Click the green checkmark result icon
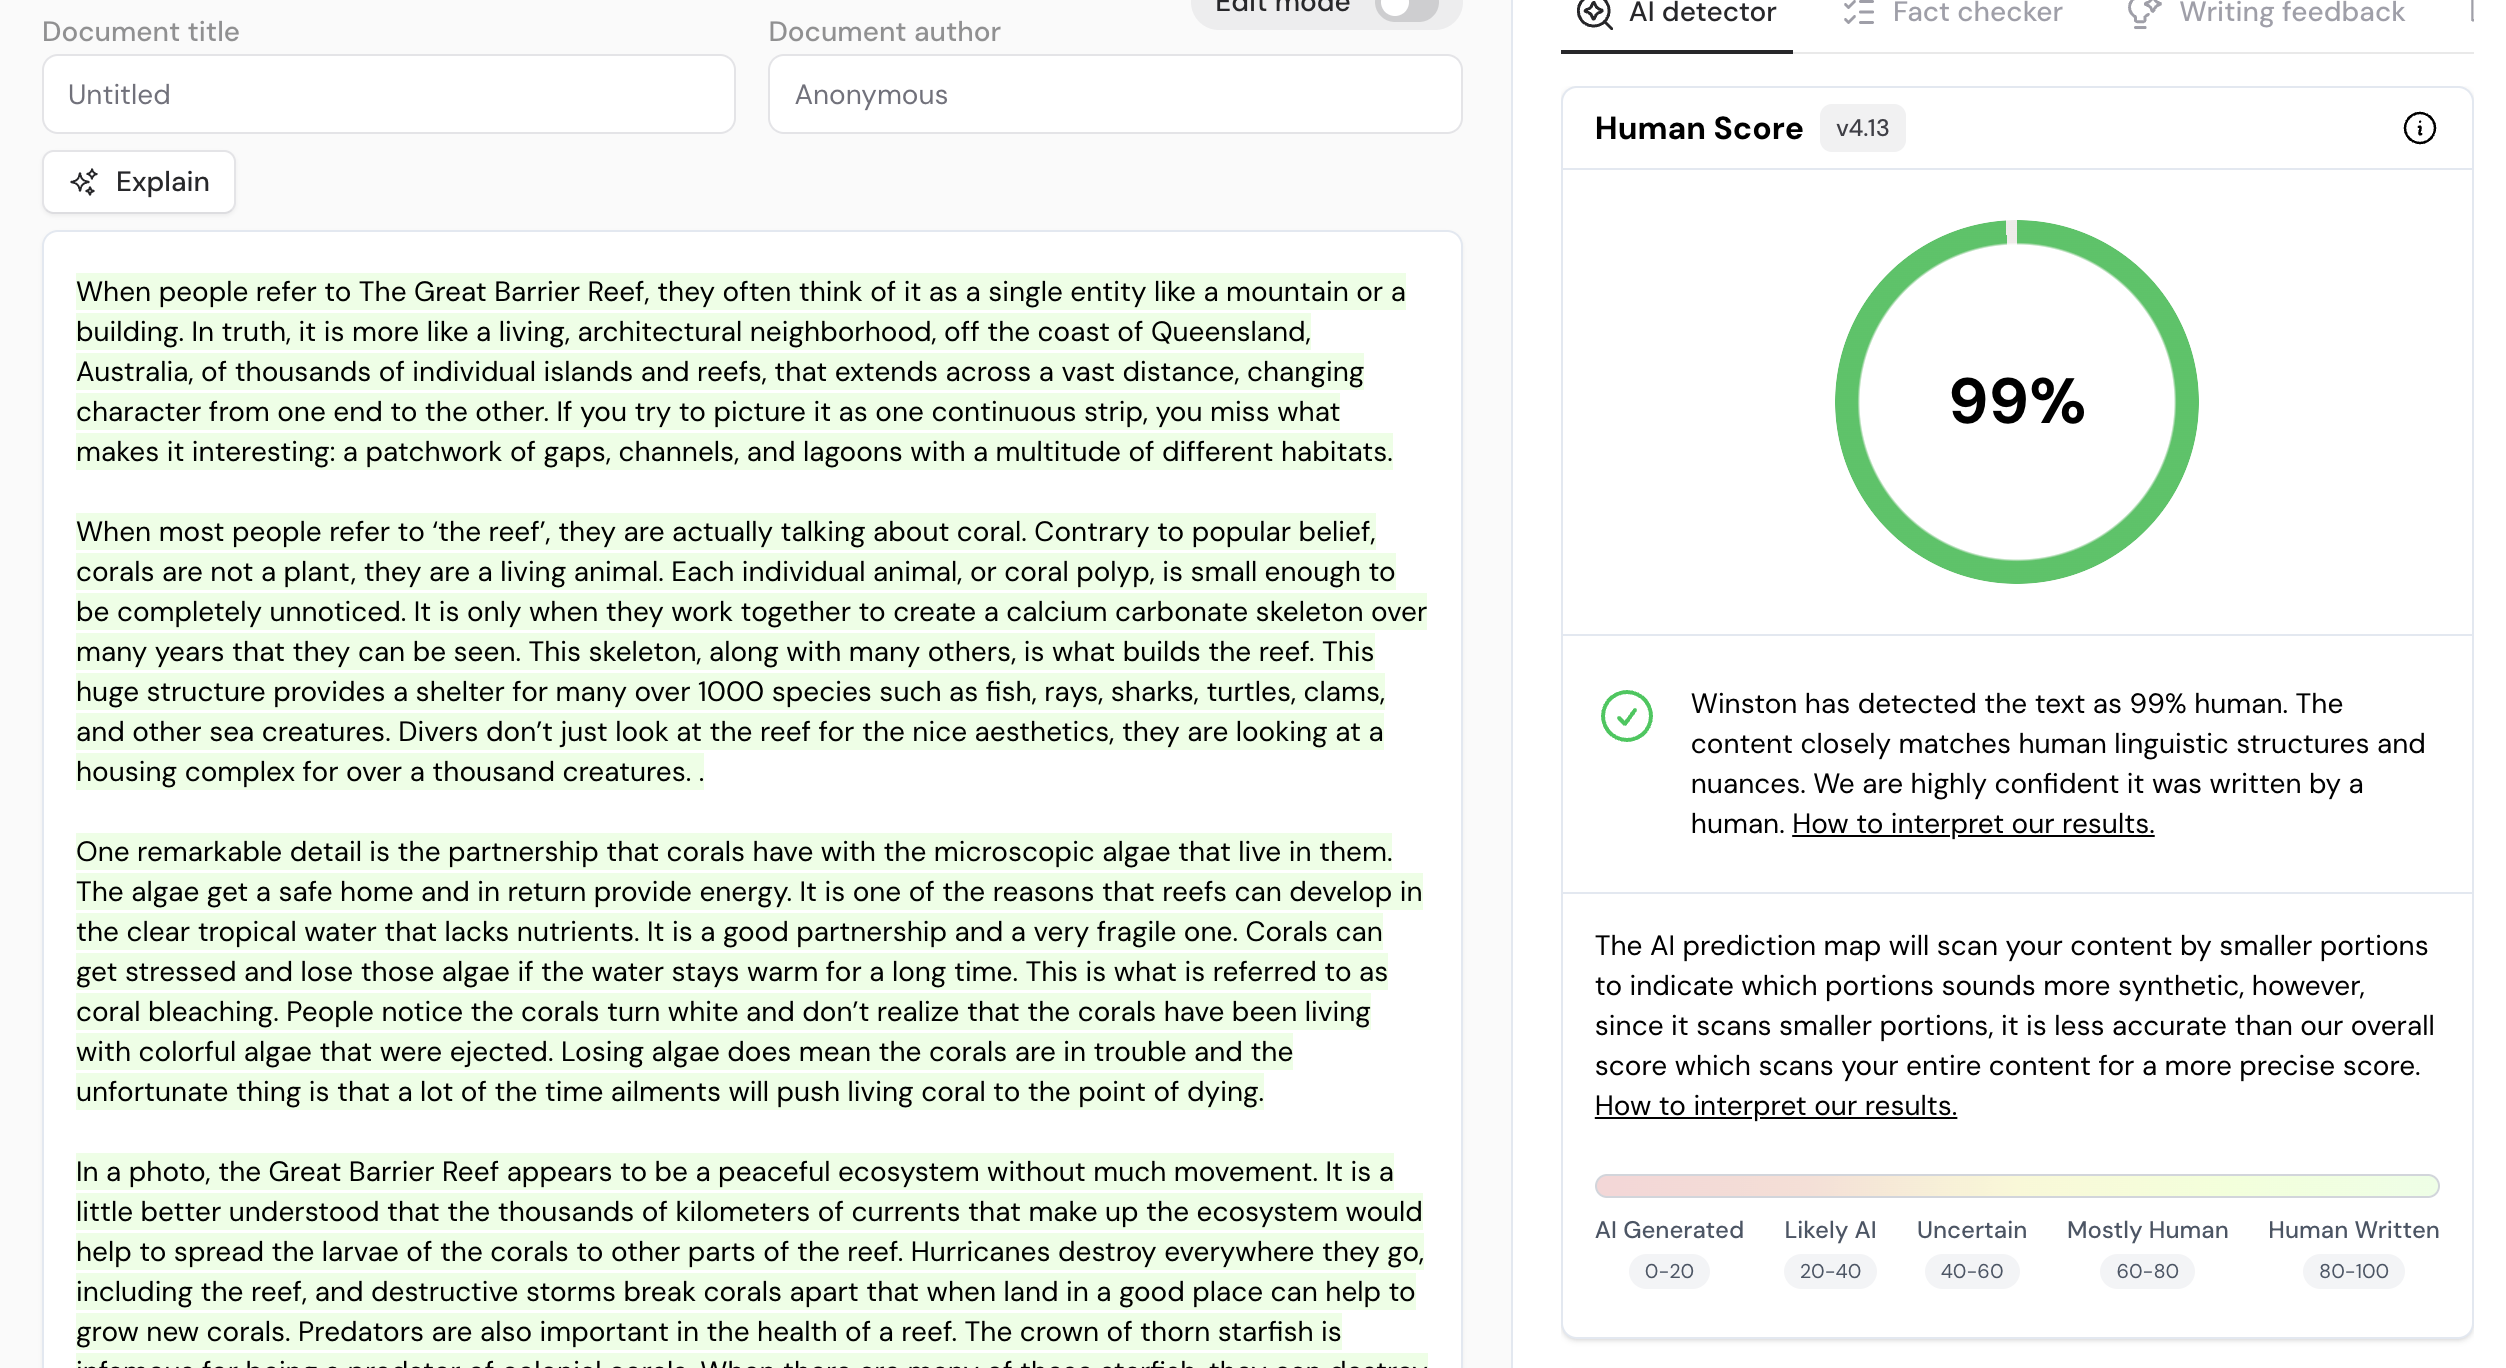The height and width of the screenshot is (1368, 2506). 1626,716
